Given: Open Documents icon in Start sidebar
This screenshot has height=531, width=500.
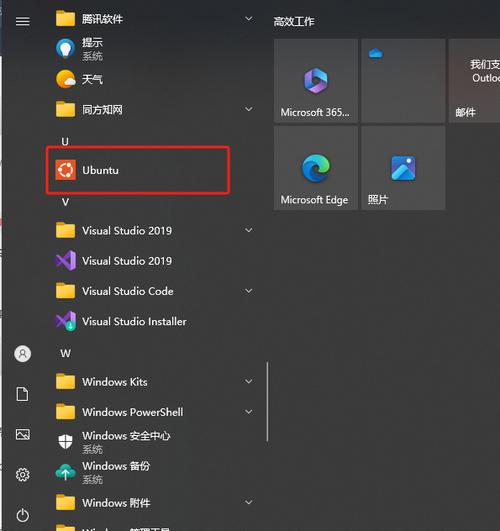Looking at the screenshot, I should coord(23,394).
